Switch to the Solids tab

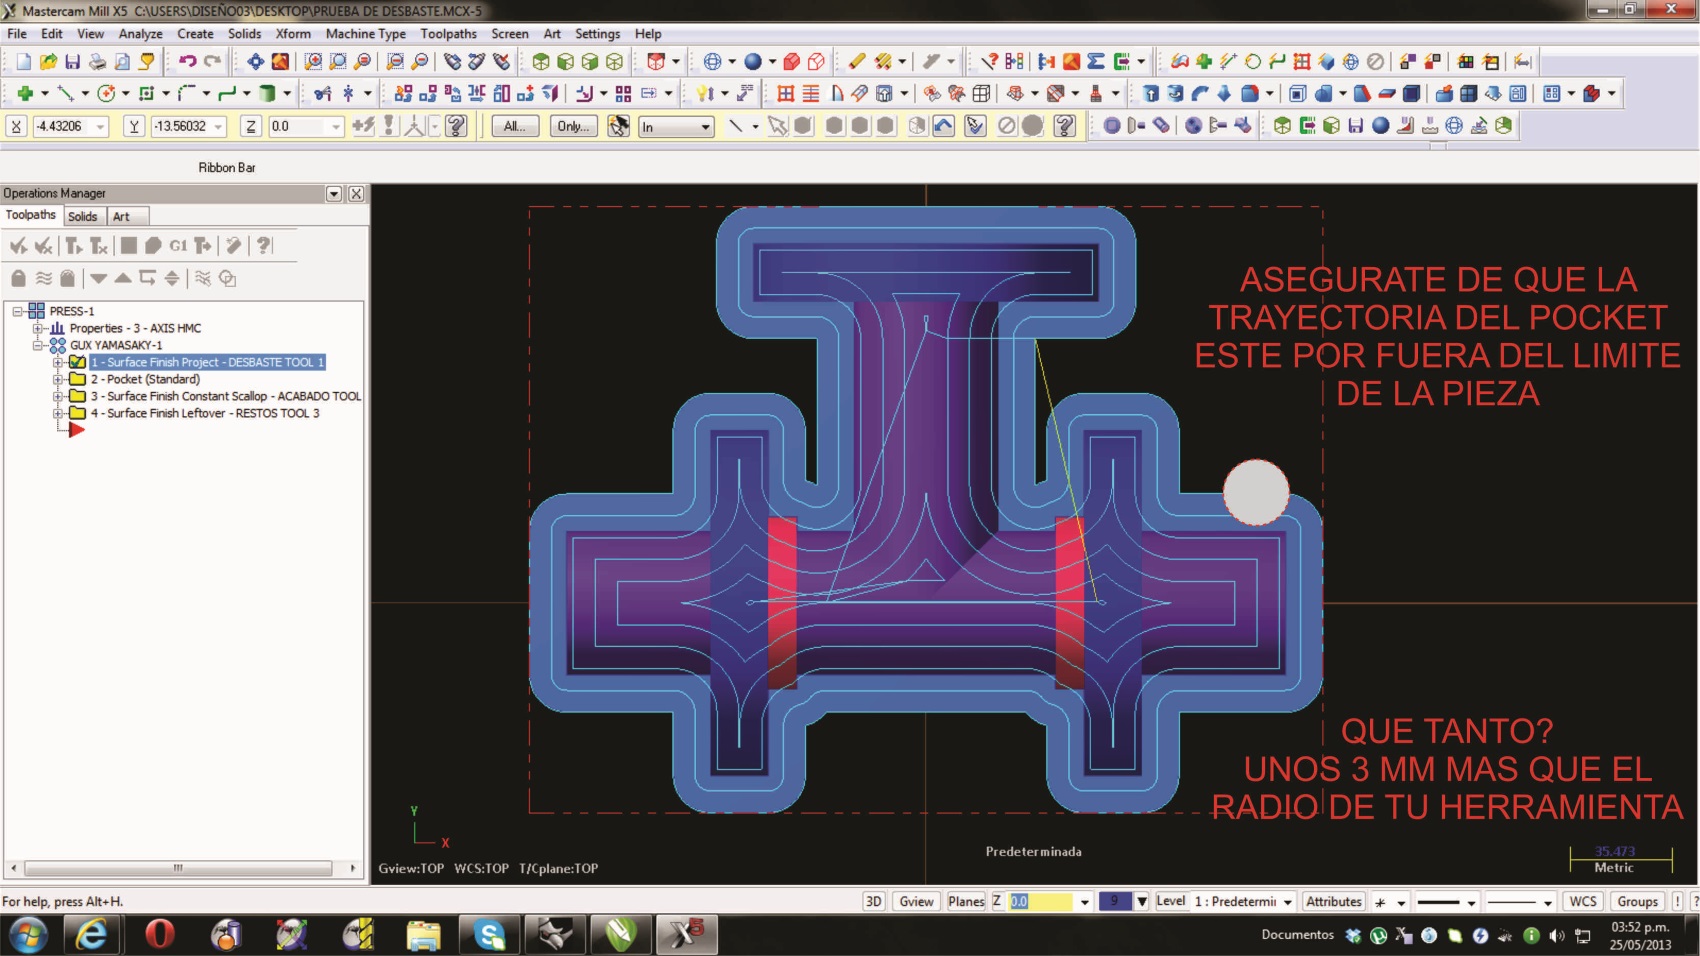[x=83, y=216]
